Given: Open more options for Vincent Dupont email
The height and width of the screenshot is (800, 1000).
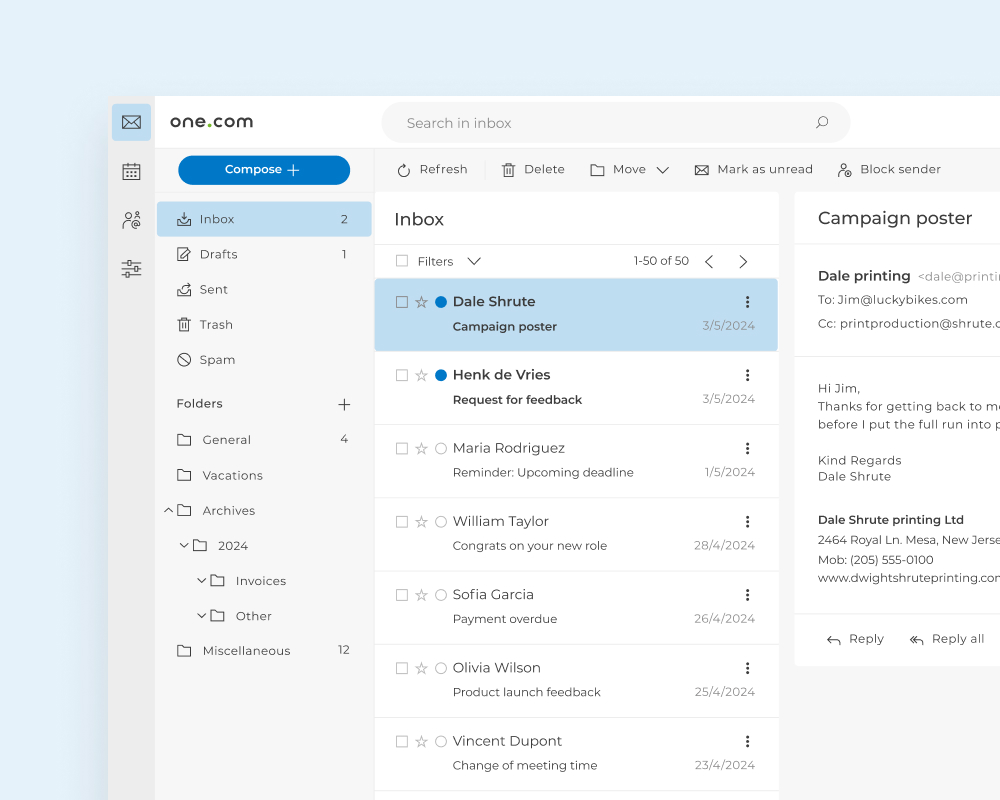Looking at the screenshot, I should (747, 741).
